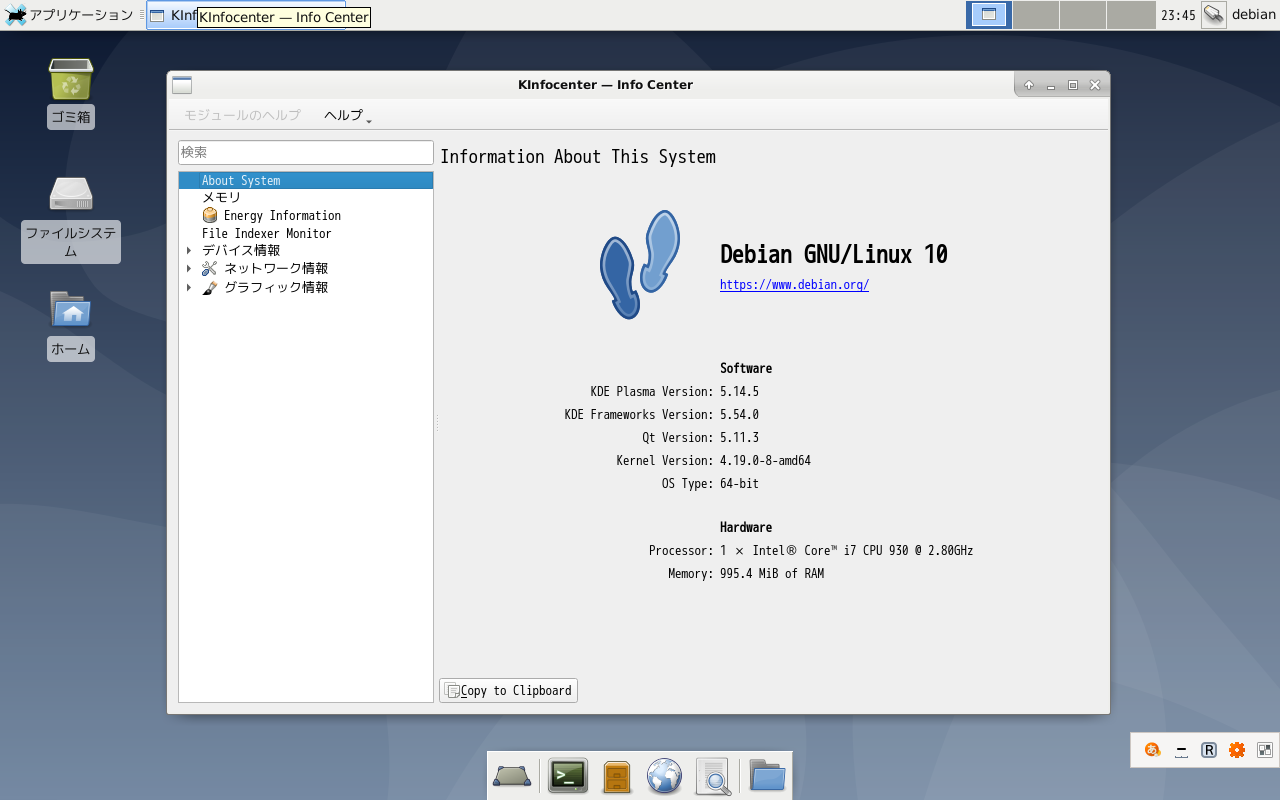Click the Qt Version value 5.11.3
The width and height of the screenshot is (1280, 800).
tap(739, 438)
